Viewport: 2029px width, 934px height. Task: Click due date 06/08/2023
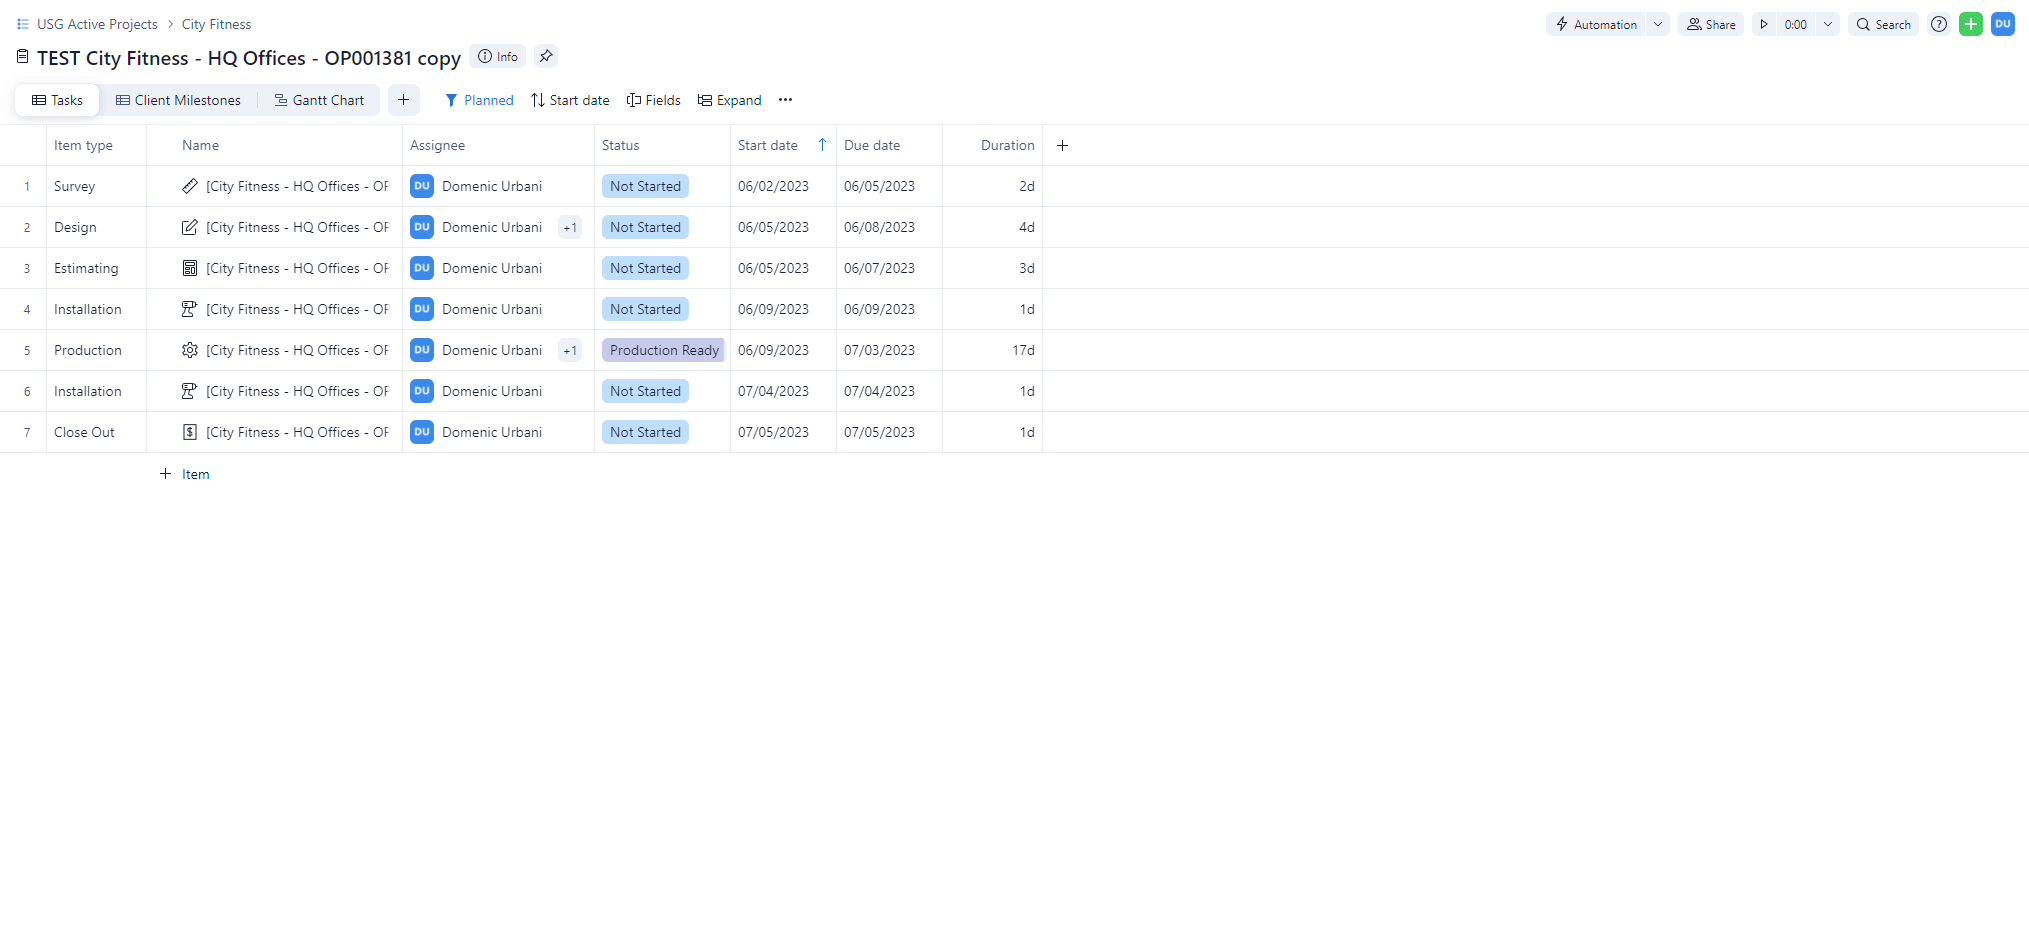click(x=879, y=227)
